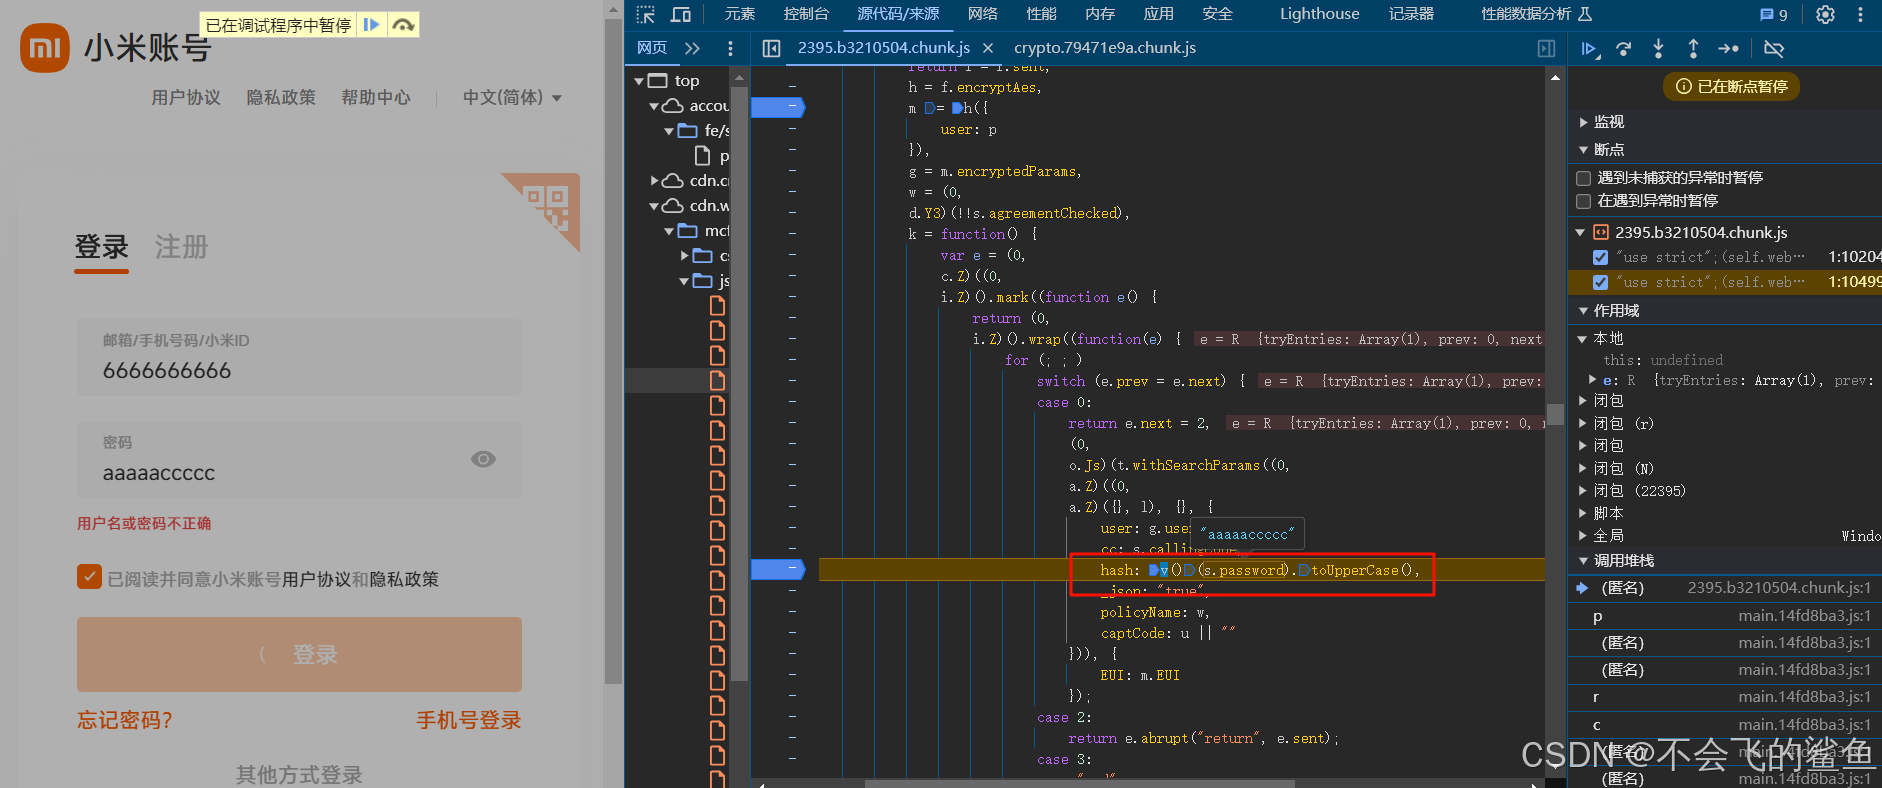Step out of current function

(x=1693, y=48)
